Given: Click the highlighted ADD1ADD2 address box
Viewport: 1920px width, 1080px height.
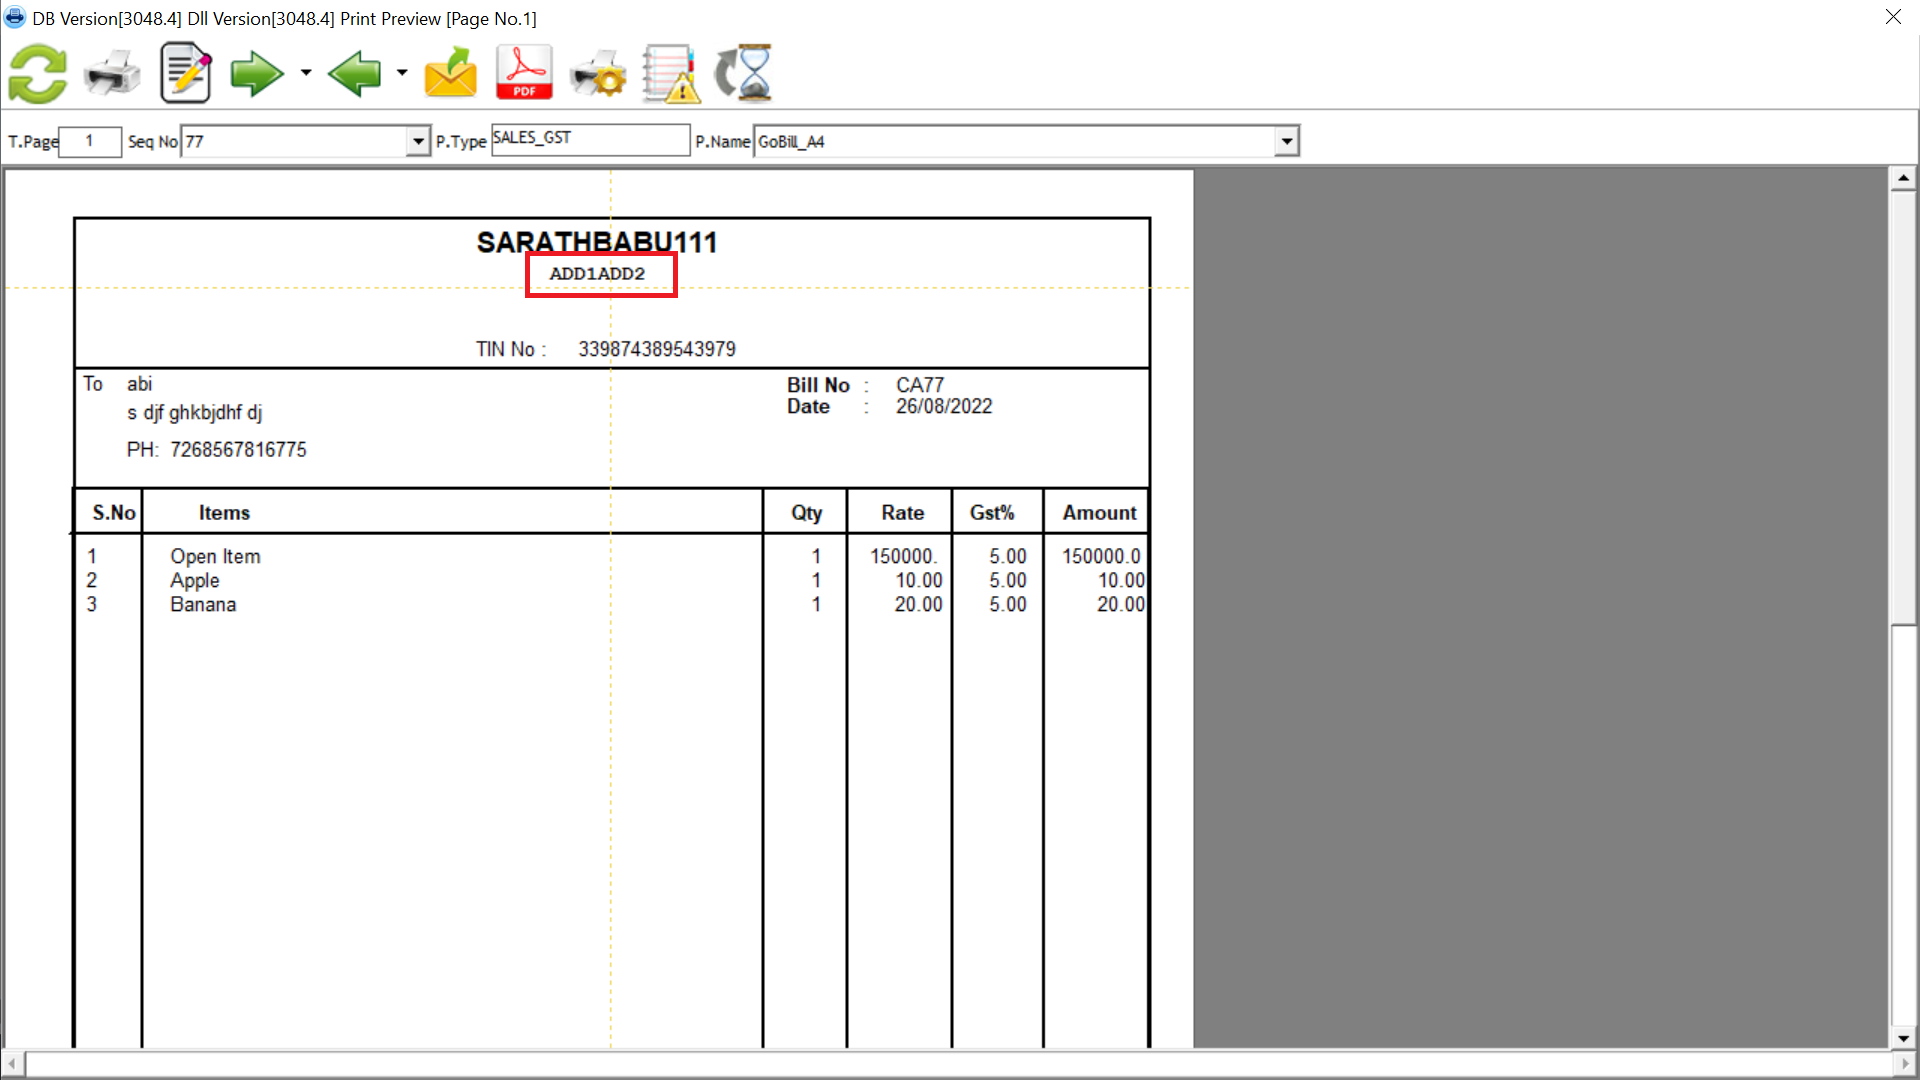Looking at the screenshot, I should [x=600, y=274].
